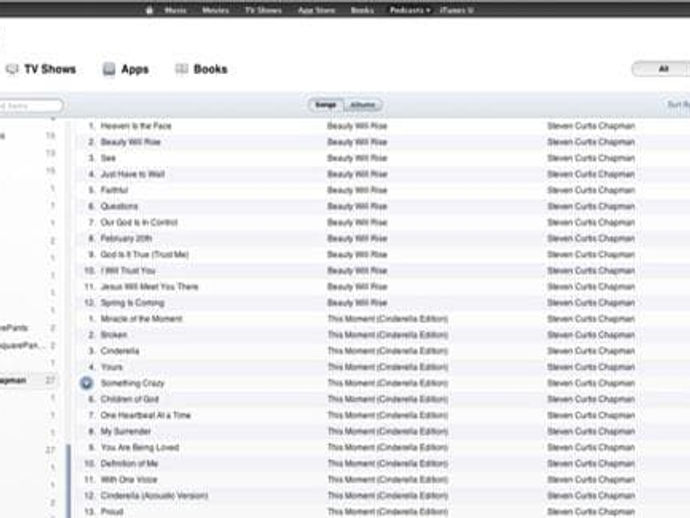Viewport: 690px width, 518px height.
Task: Open the Apps purchased category label
Action: [135, 69]
